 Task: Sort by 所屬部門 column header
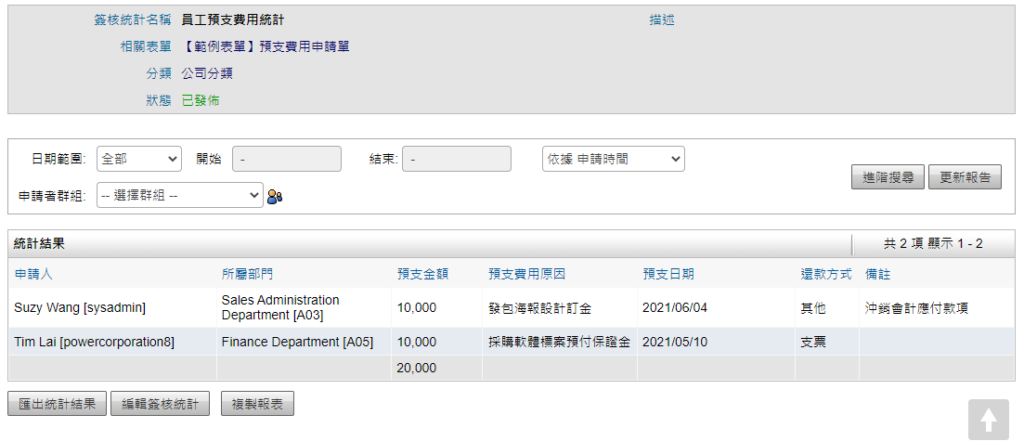point(247,274)
